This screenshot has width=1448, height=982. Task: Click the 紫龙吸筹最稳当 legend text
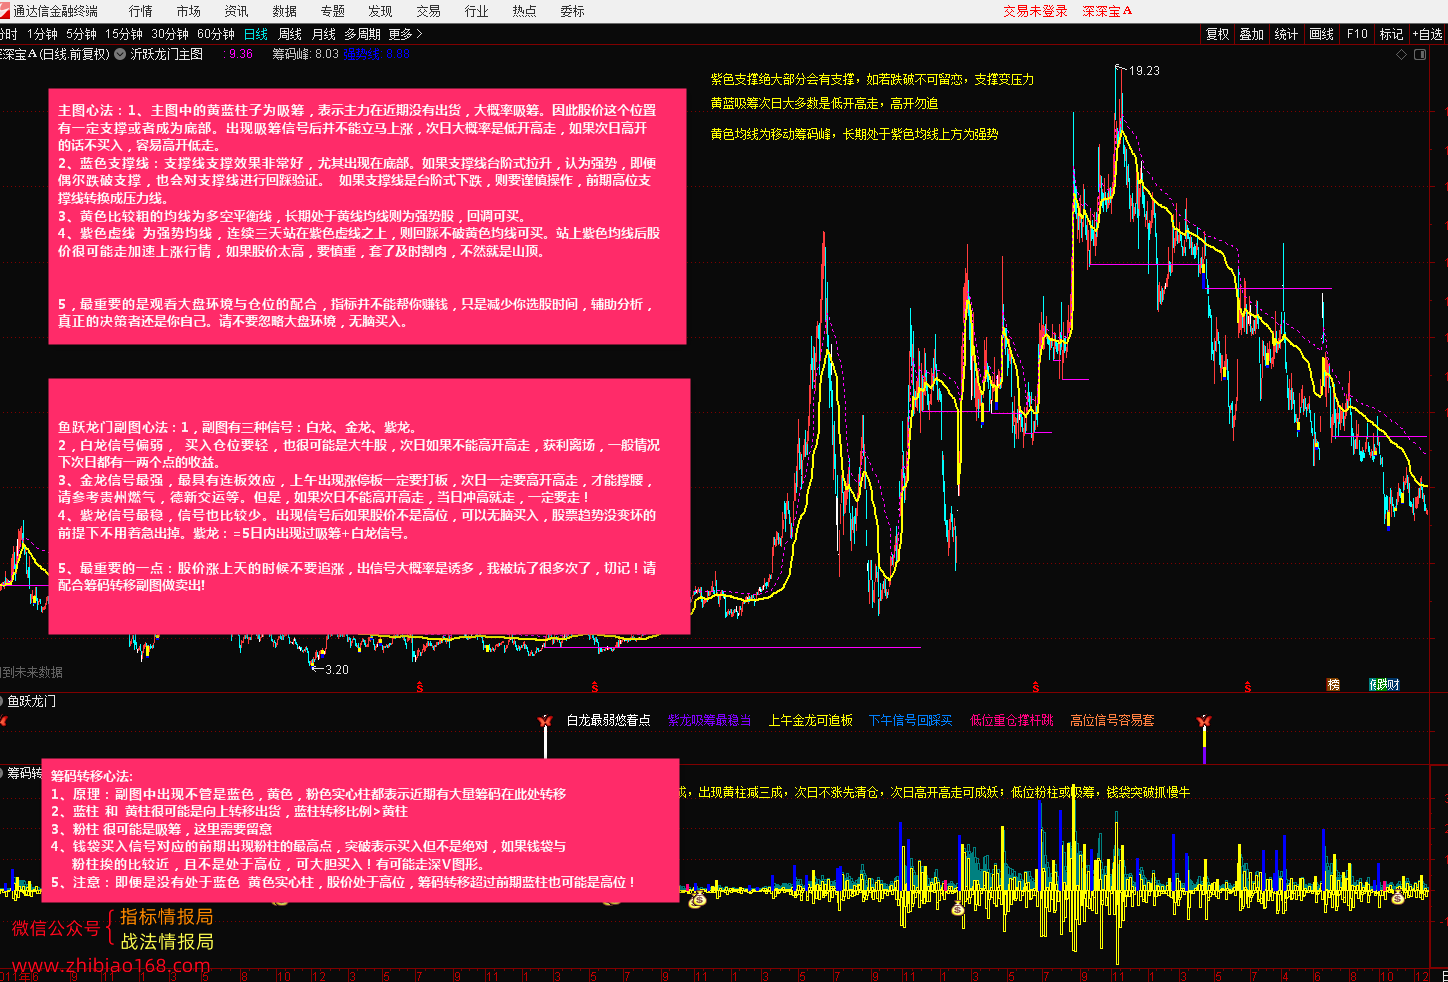[x=709, y=720]
